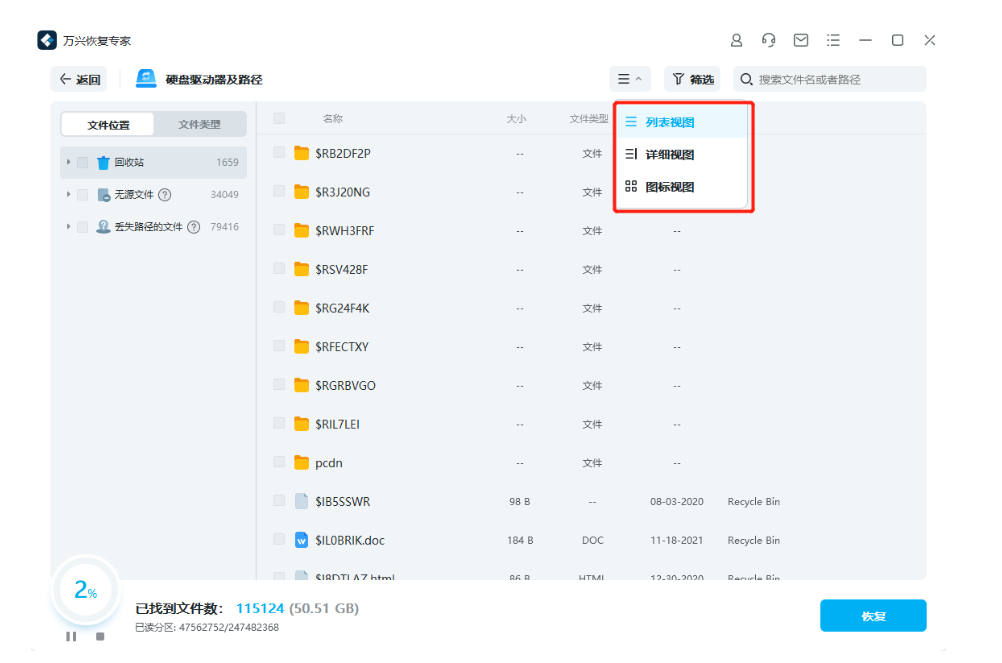The image size is (1002, 663).
Task: Click the headset support icon
Action: [768, 40]
